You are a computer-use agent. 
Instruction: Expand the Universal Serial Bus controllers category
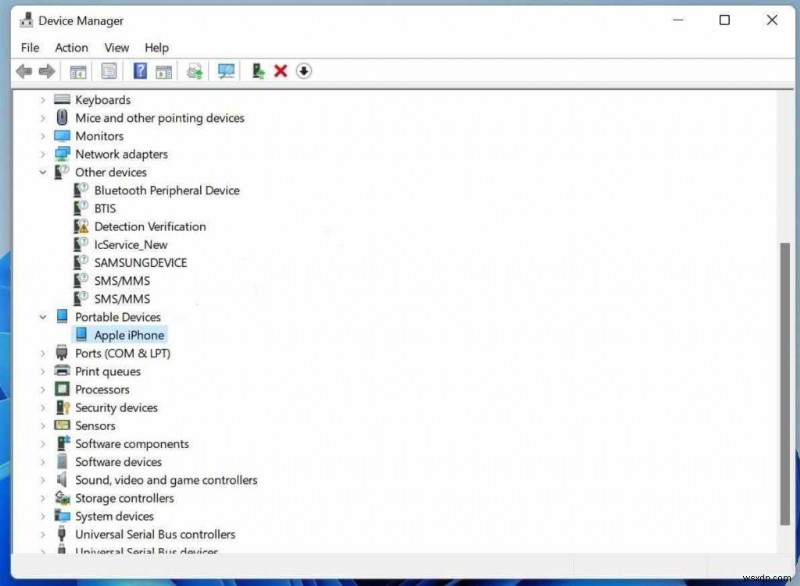(x=41, y=534)
